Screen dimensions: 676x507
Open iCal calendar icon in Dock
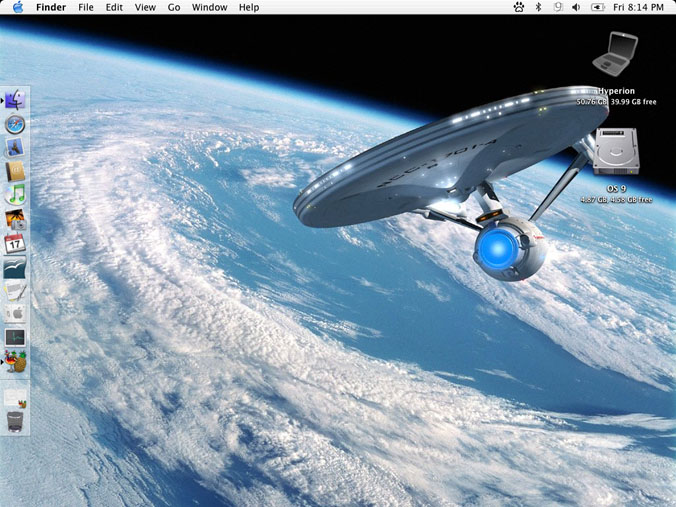(16, 243)
